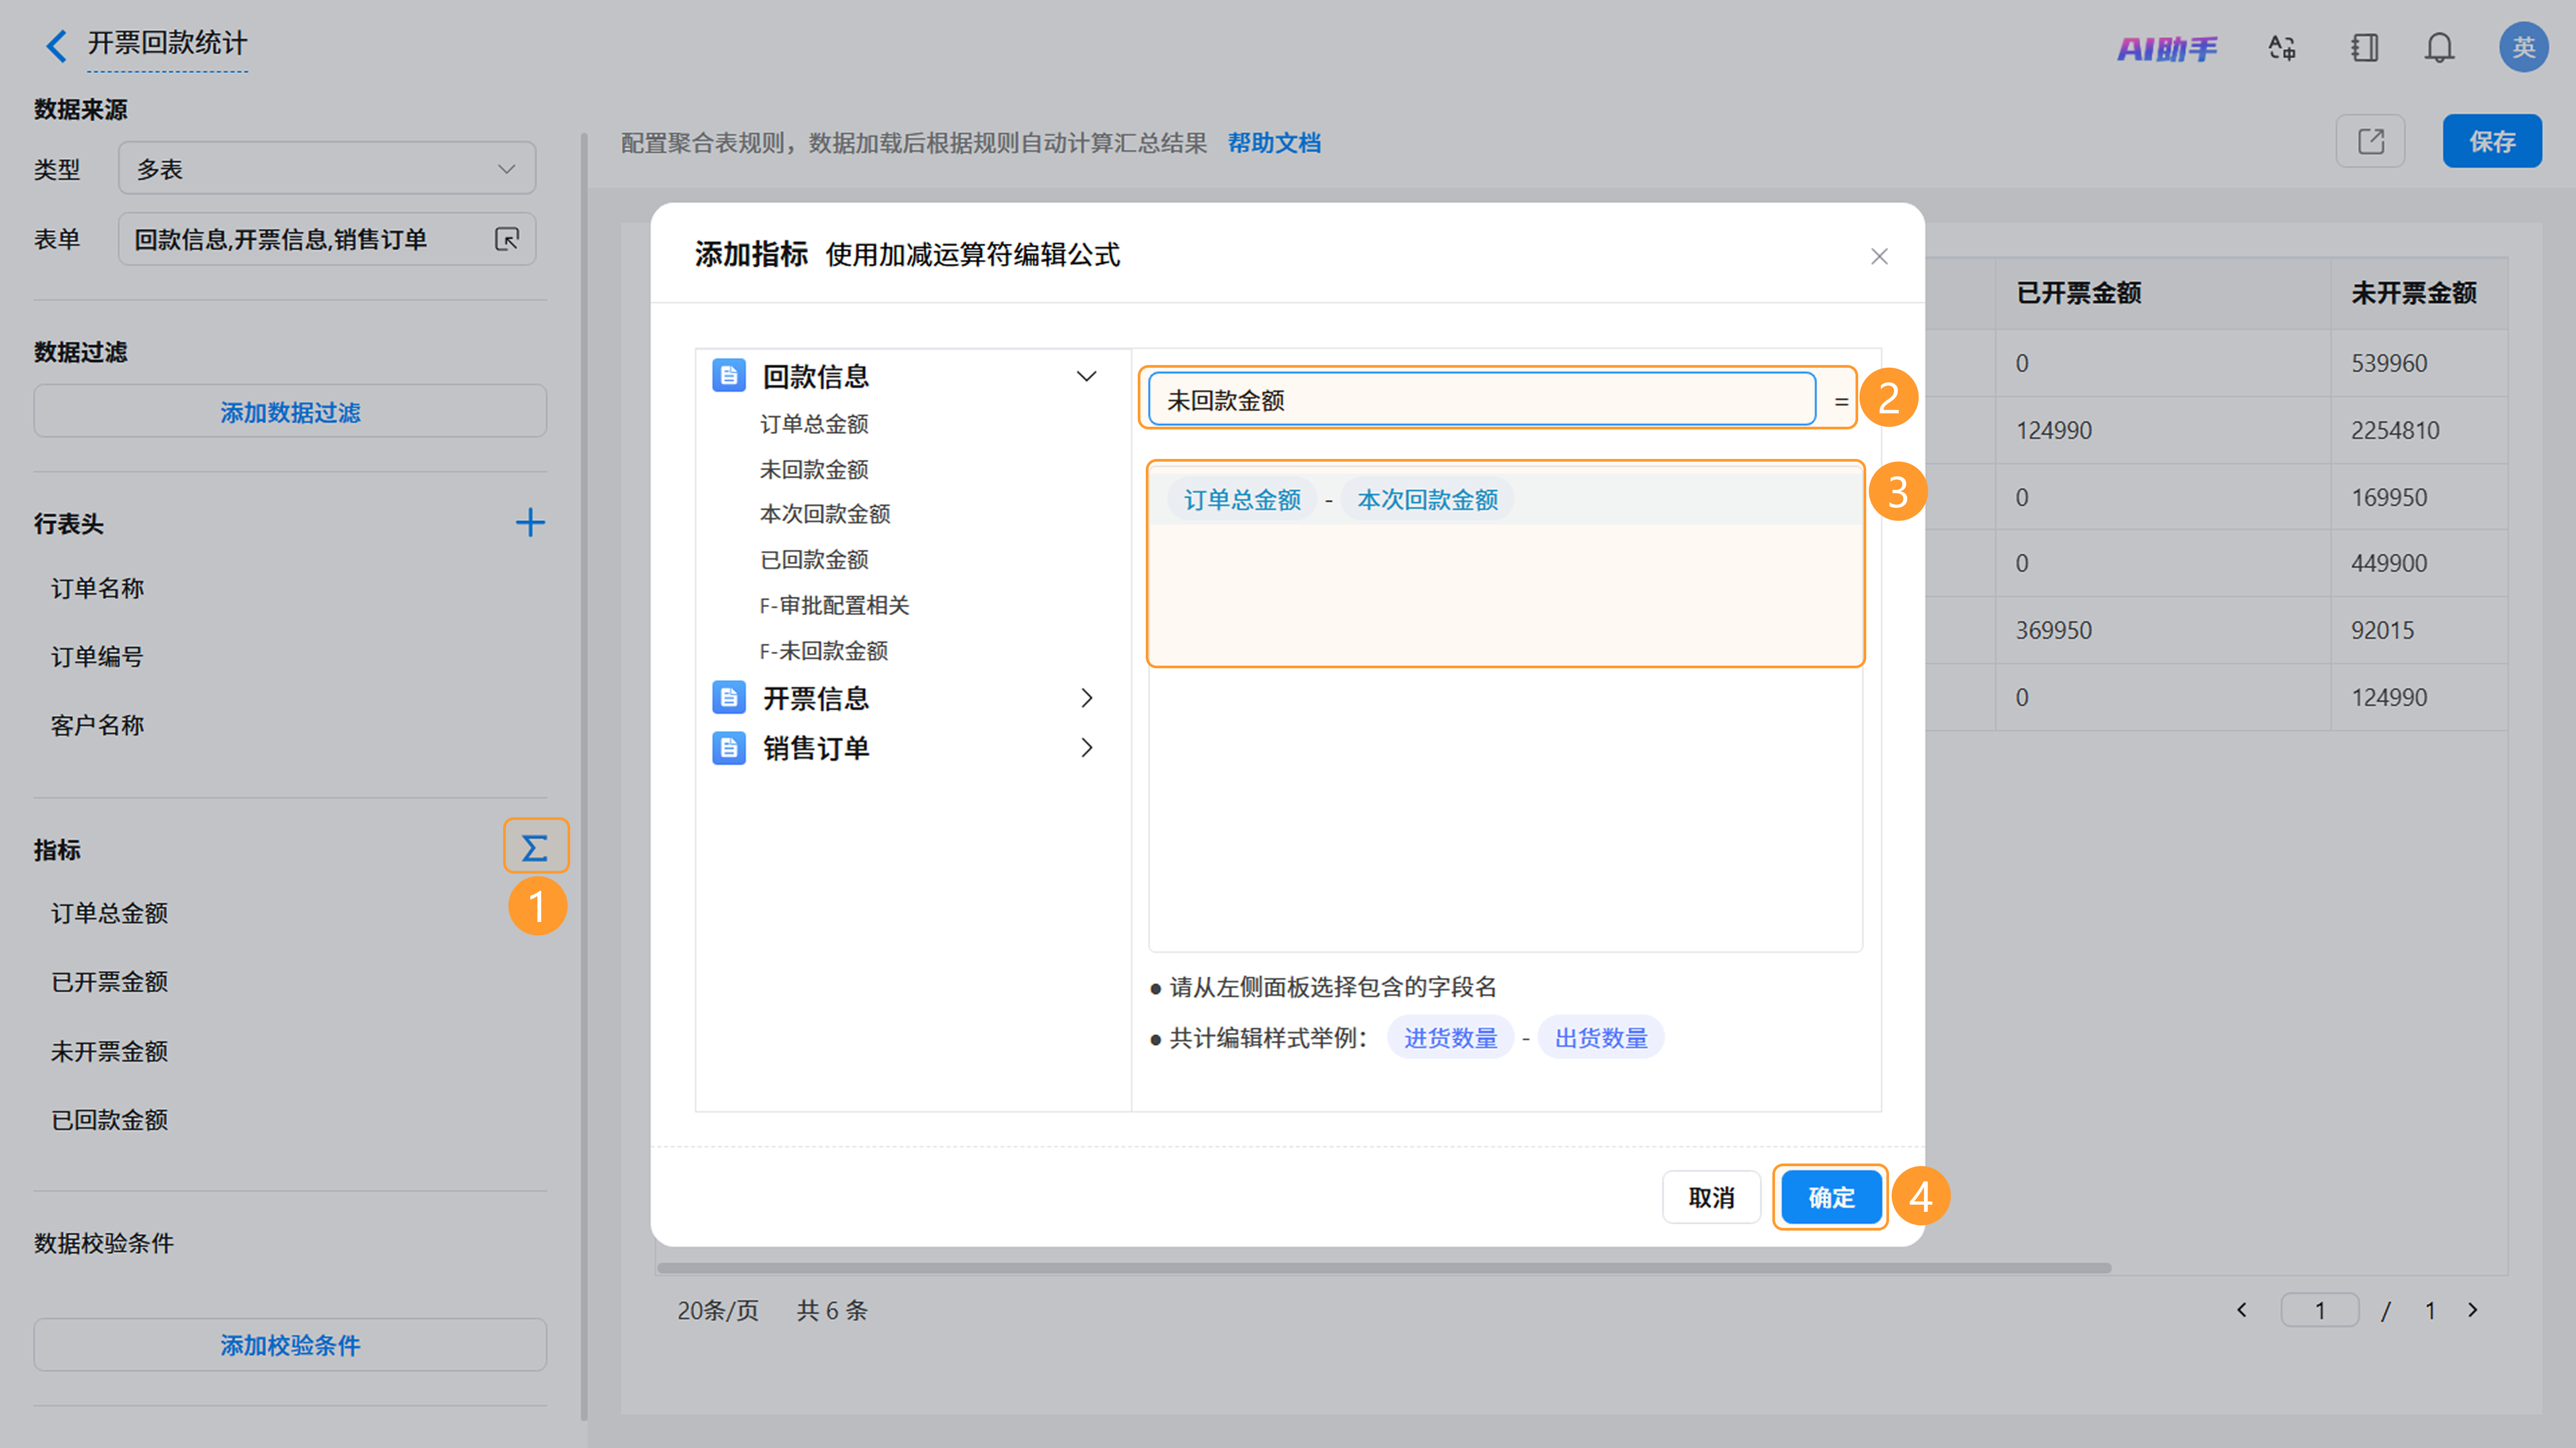The image size is (2576, 1448).
Task: Click the 销售订单 document icon
Action: (729, 747)
